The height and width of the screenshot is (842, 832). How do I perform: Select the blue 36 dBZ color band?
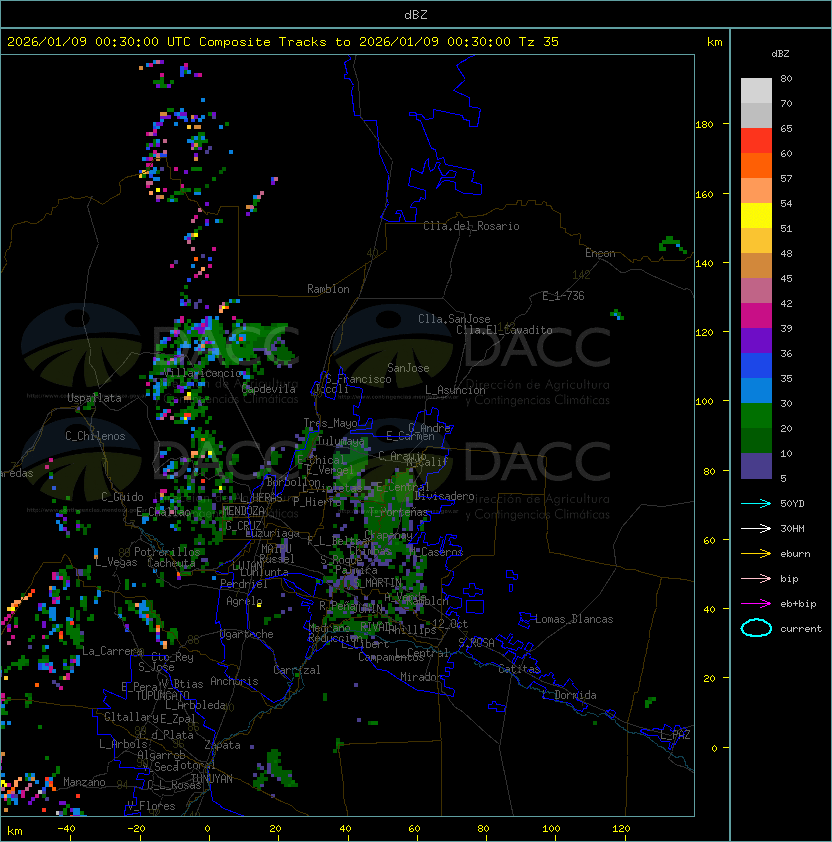[756, 366]
